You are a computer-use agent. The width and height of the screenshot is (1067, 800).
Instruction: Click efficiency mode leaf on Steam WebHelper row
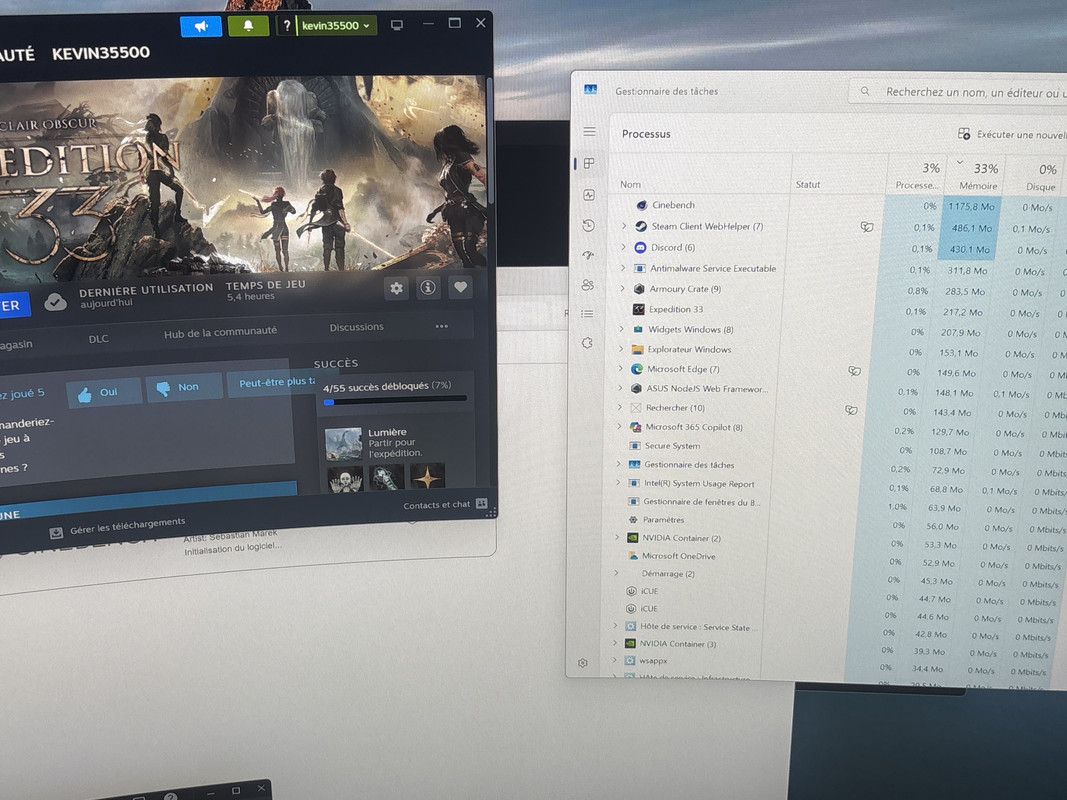click(866, 227)
